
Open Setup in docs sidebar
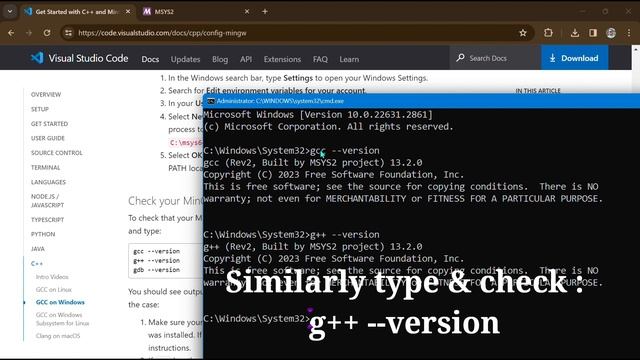click(x=40, y=109)
